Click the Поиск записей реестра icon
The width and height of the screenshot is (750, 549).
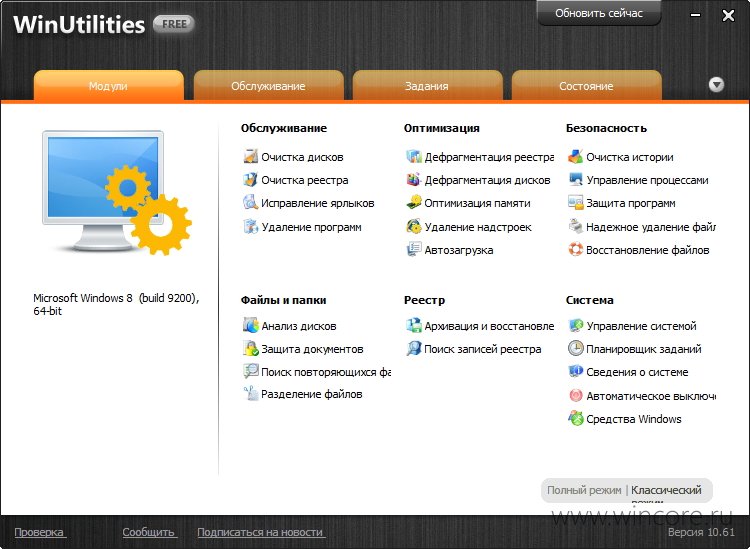413,349
